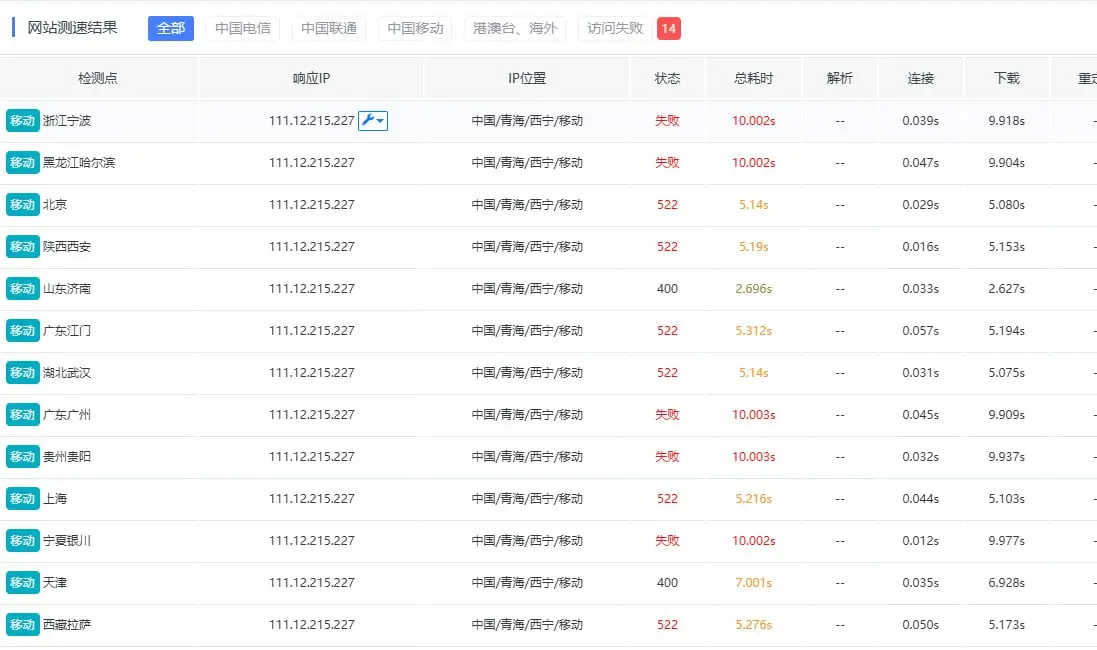The width and height of the screenshot is (1097, 650).
Task: Click response IP in the 天津 row
Action: click(x=311, y=583)
